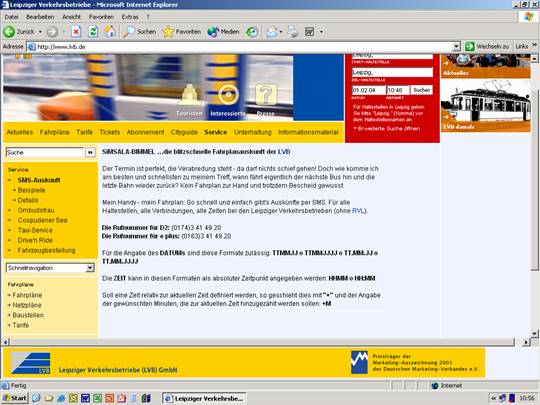The width and height of the screenshot is (540, 405).
Task: Open the Datei menu
Action: tap(11, 17)
